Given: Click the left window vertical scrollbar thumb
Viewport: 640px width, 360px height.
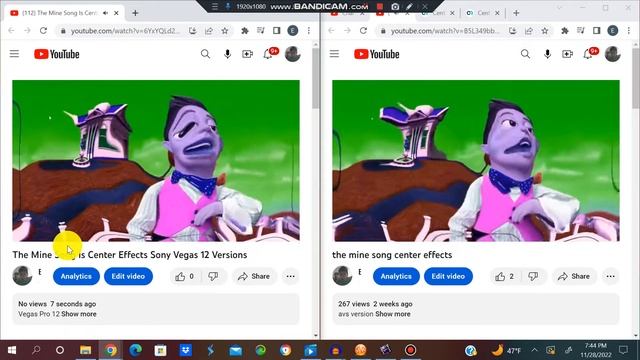Looking at the screenshot, I should tap(315, 78).
